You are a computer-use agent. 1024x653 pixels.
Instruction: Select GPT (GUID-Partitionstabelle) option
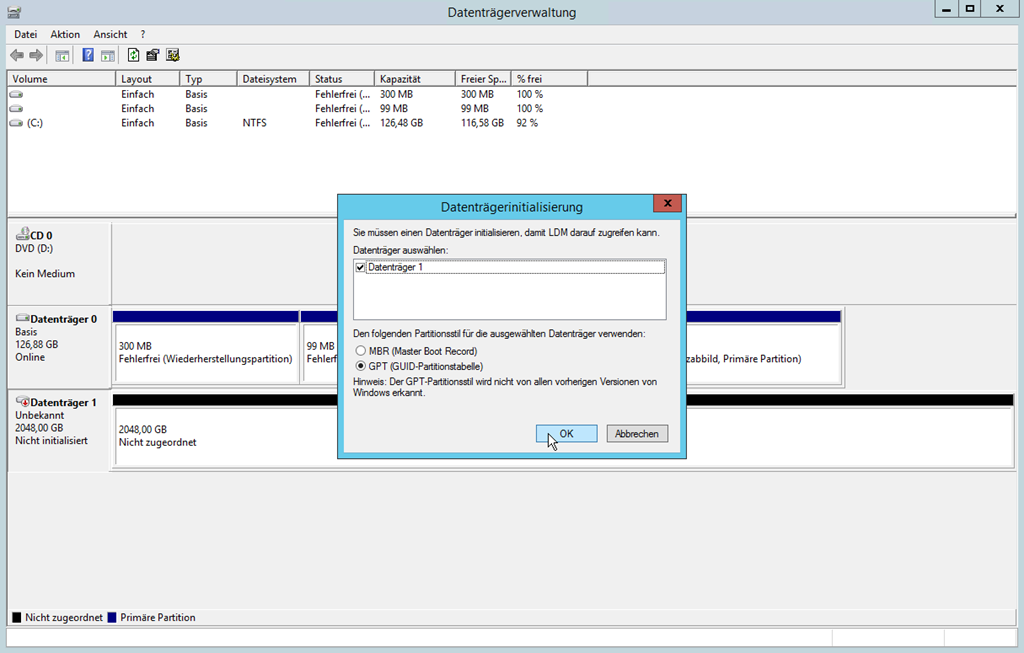361,366
